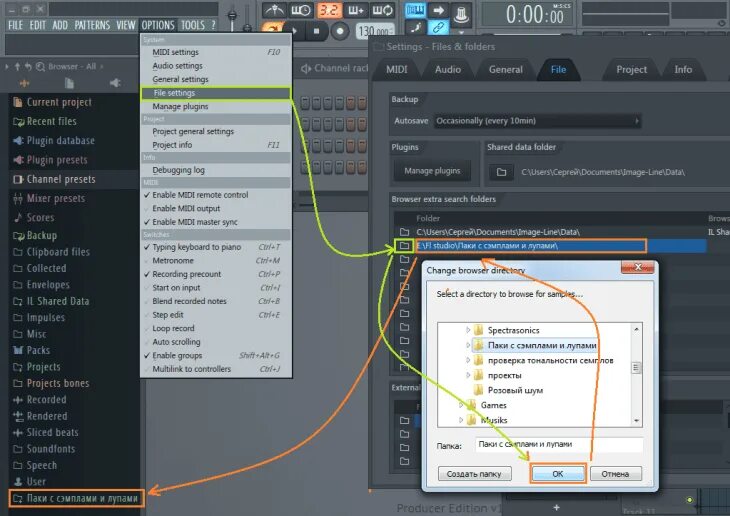Click the multilink to controllers knob icon
The width and height of the screenshot is (730, 516).
[x=461, y=14]
